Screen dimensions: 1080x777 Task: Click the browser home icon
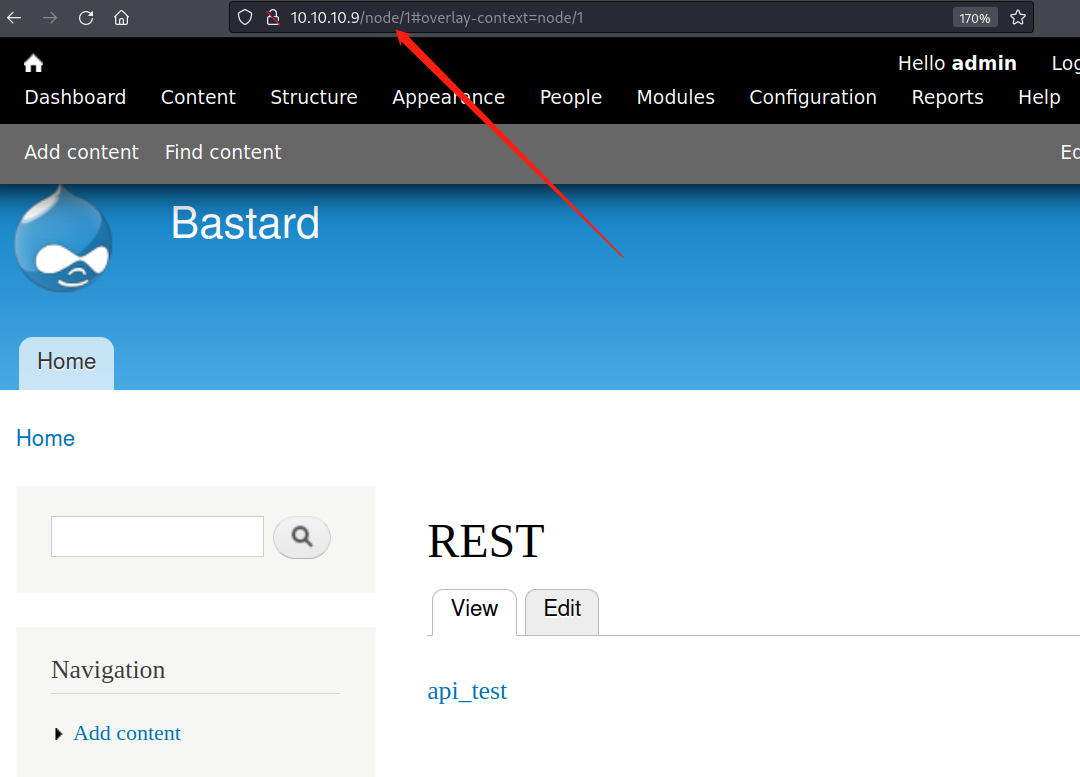pyautogui.click(x=121, y=17)
